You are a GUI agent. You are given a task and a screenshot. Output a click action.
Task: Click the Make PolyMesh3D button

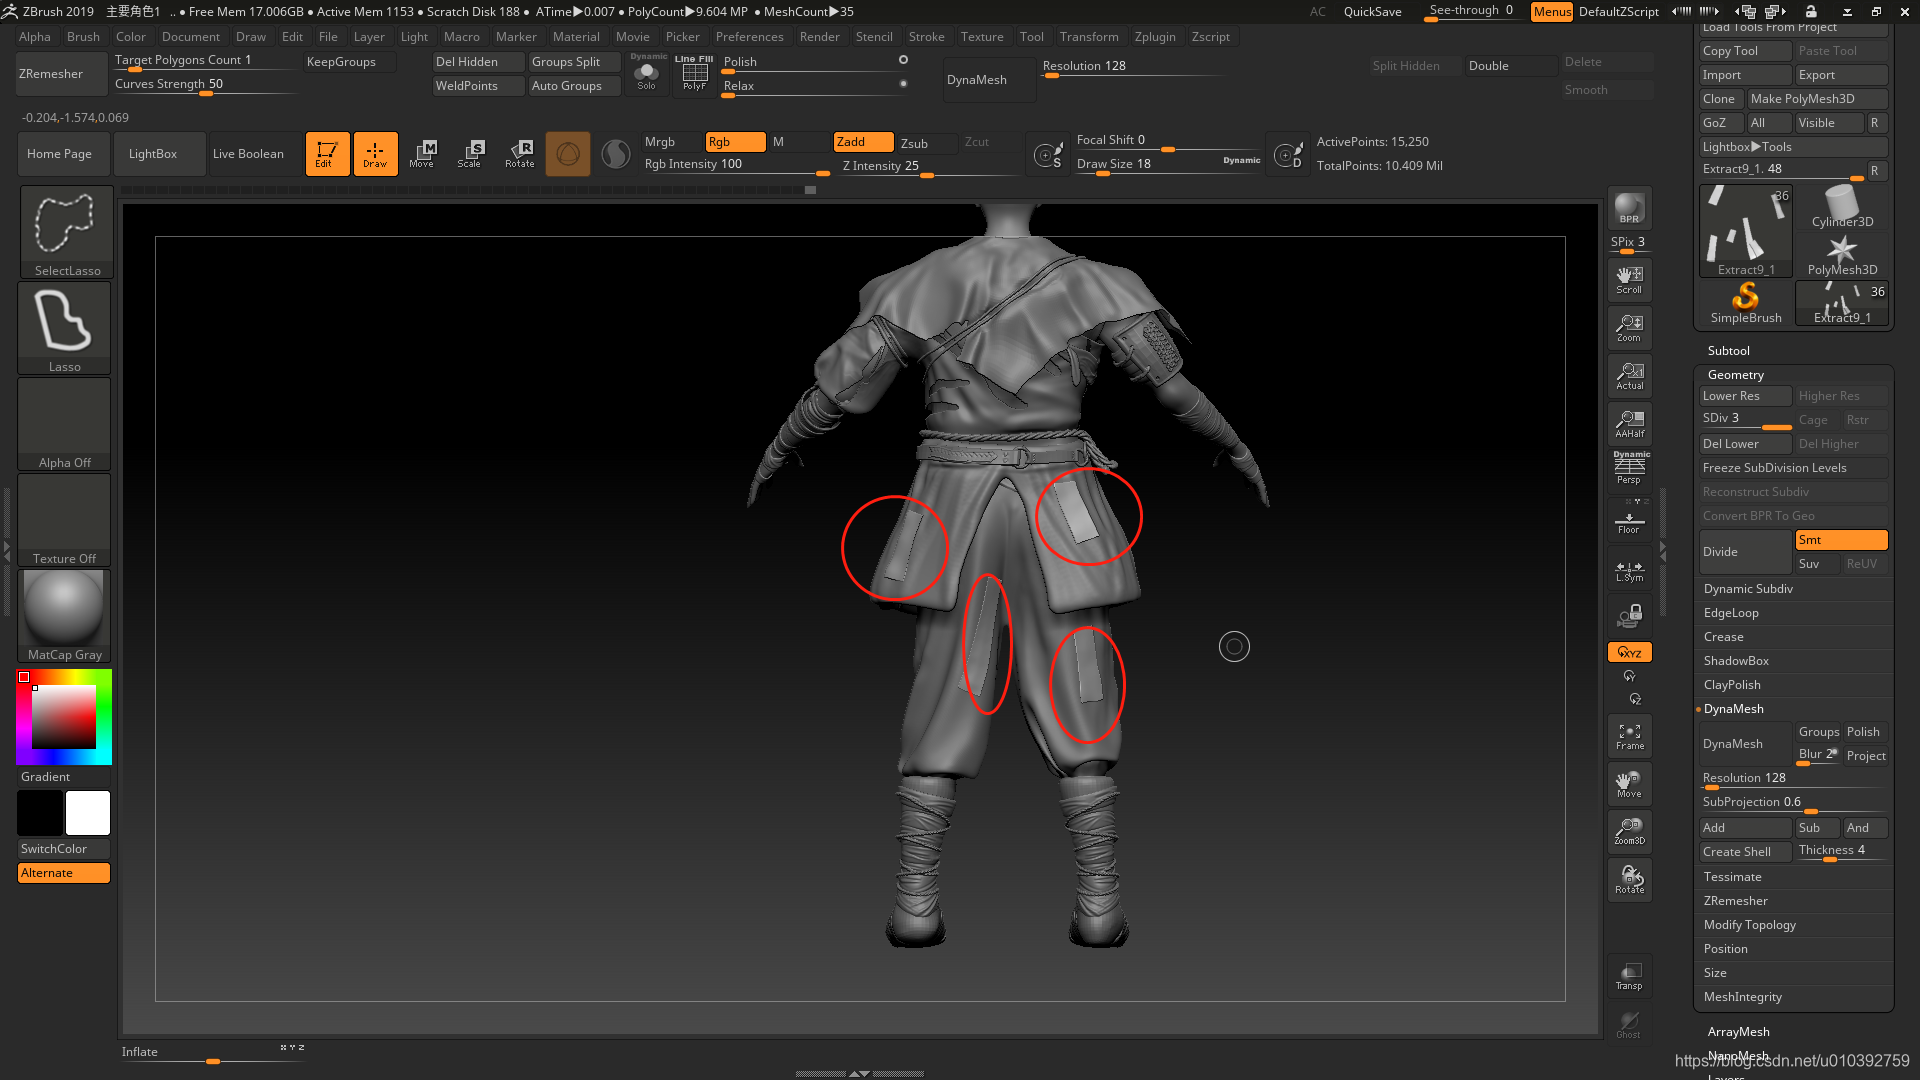1816,99
